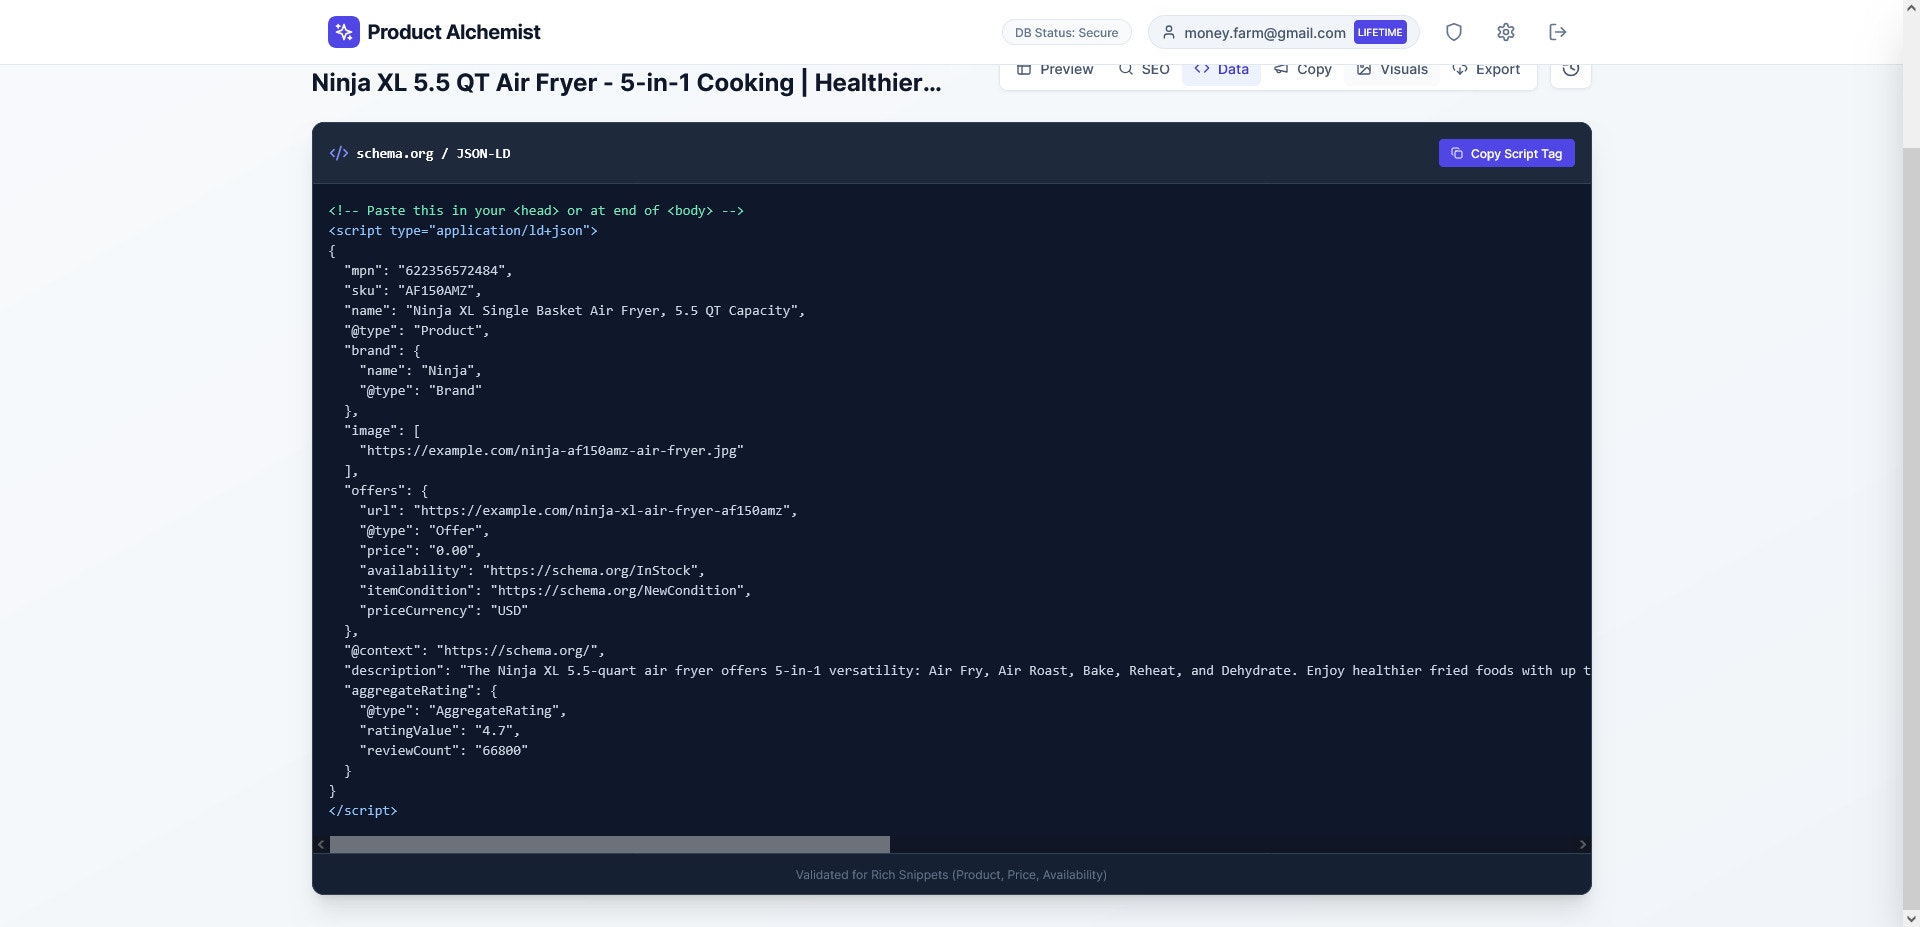Click the Visuals image icon
1920x927 pixels.
point(1364,69)
